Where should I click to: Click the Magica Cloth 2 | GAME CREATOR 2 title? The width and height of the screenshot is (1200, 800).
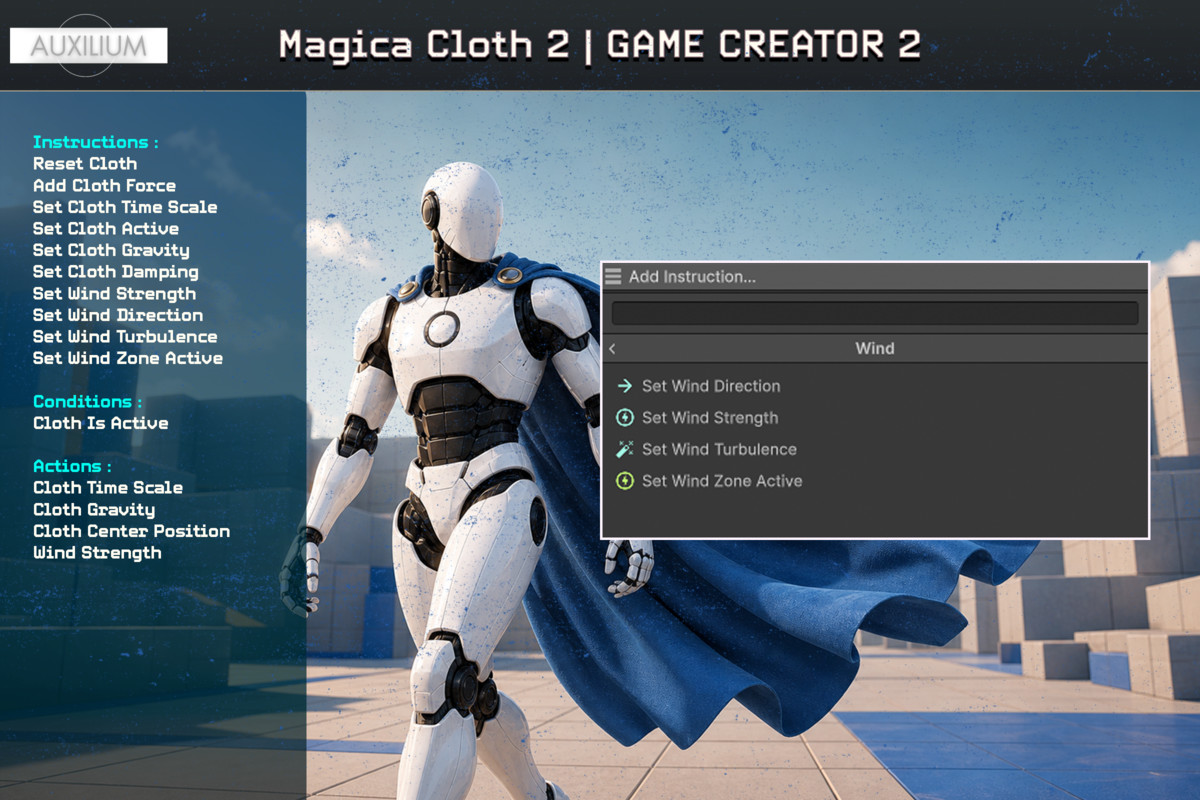pyautogui.click(x=600, y=45)
